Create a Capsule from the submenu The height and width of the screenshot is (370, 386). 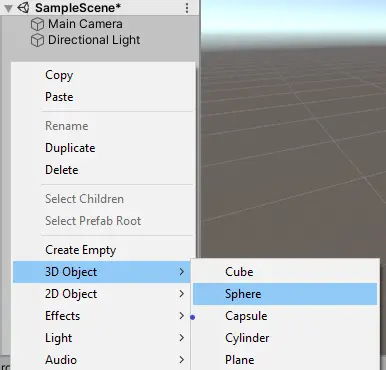click(285, 316)
